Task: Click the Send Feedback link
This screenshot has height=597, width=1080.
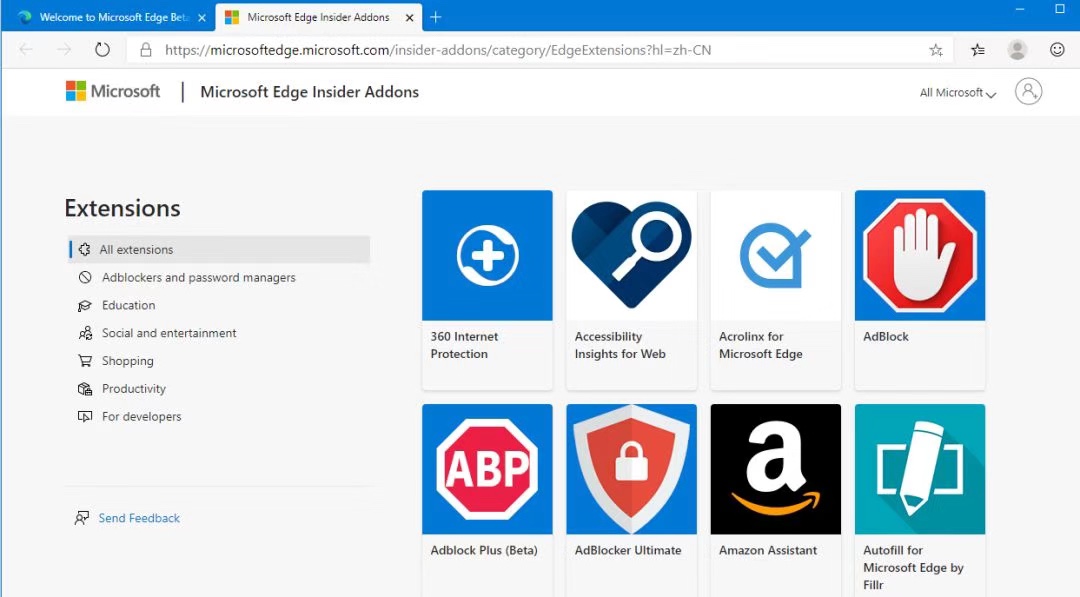Action: pos(139,518)
